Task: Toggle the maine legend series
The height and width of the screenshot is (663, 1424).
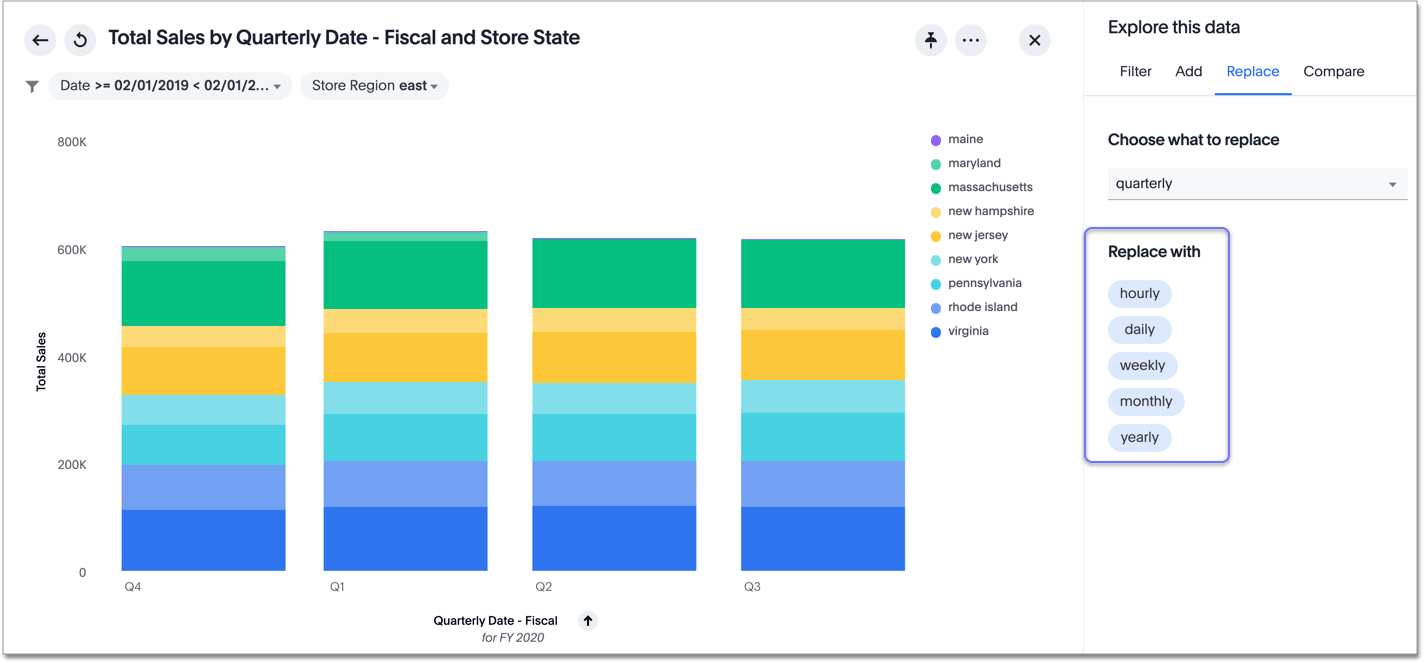Action: (x=964, y=140)
